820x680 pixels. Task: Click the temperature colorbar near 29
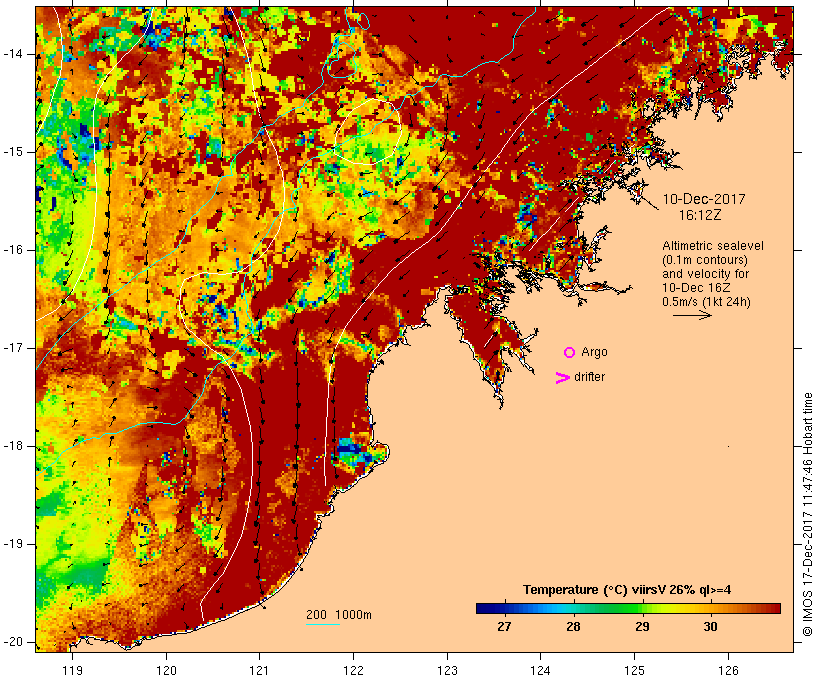(x=642, y=608)
